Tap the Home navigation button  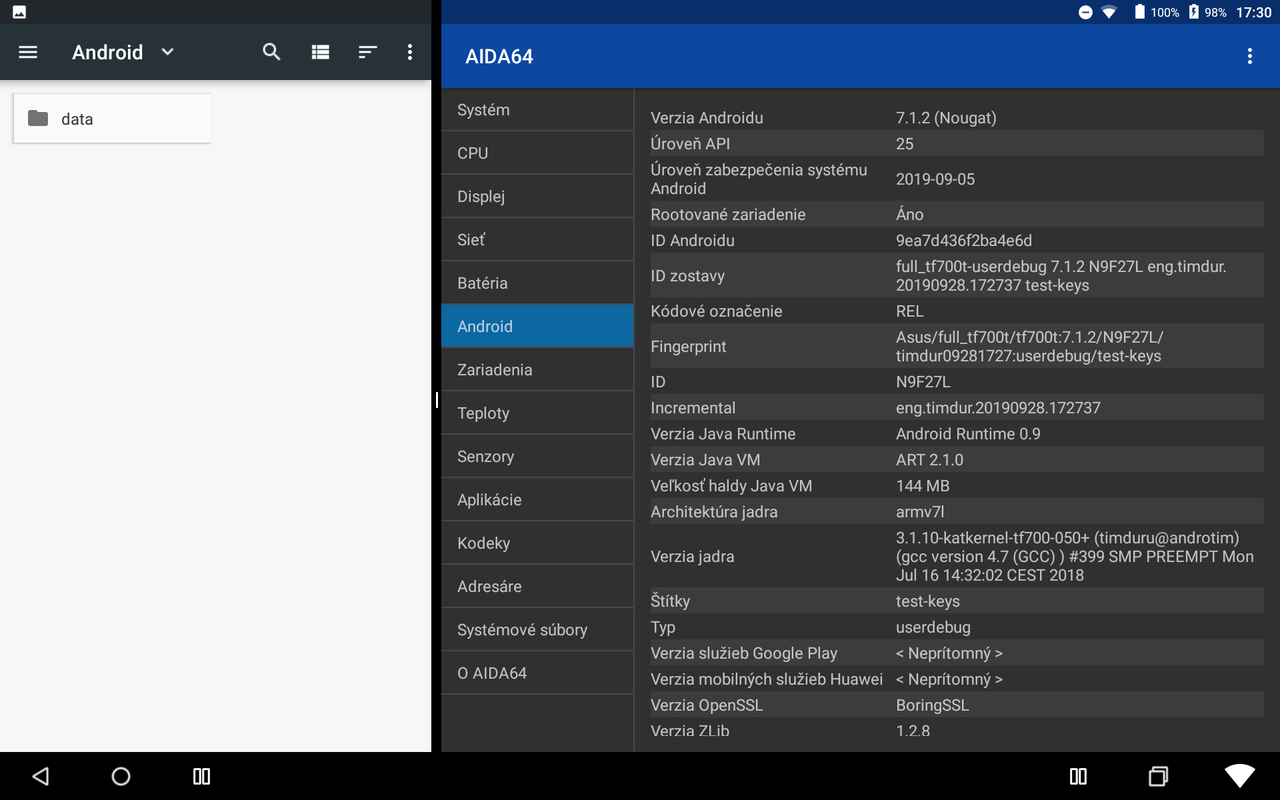(x=121, y=776)
